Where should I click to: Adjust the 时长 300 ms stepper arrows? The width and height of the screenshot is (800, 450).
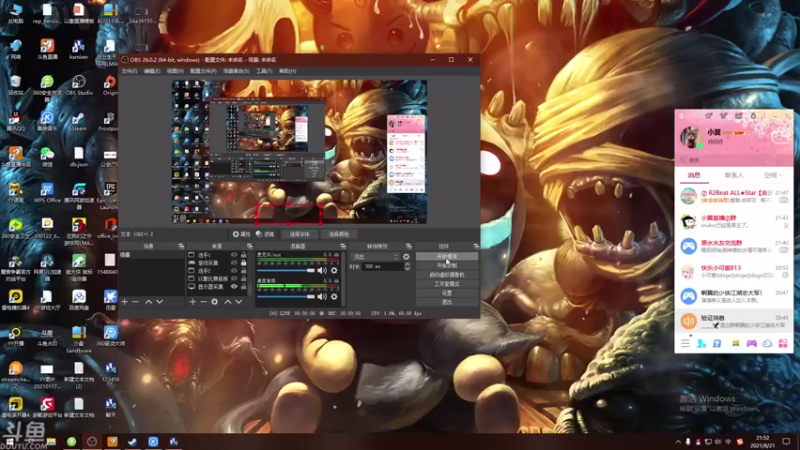(x=407, y=266)
